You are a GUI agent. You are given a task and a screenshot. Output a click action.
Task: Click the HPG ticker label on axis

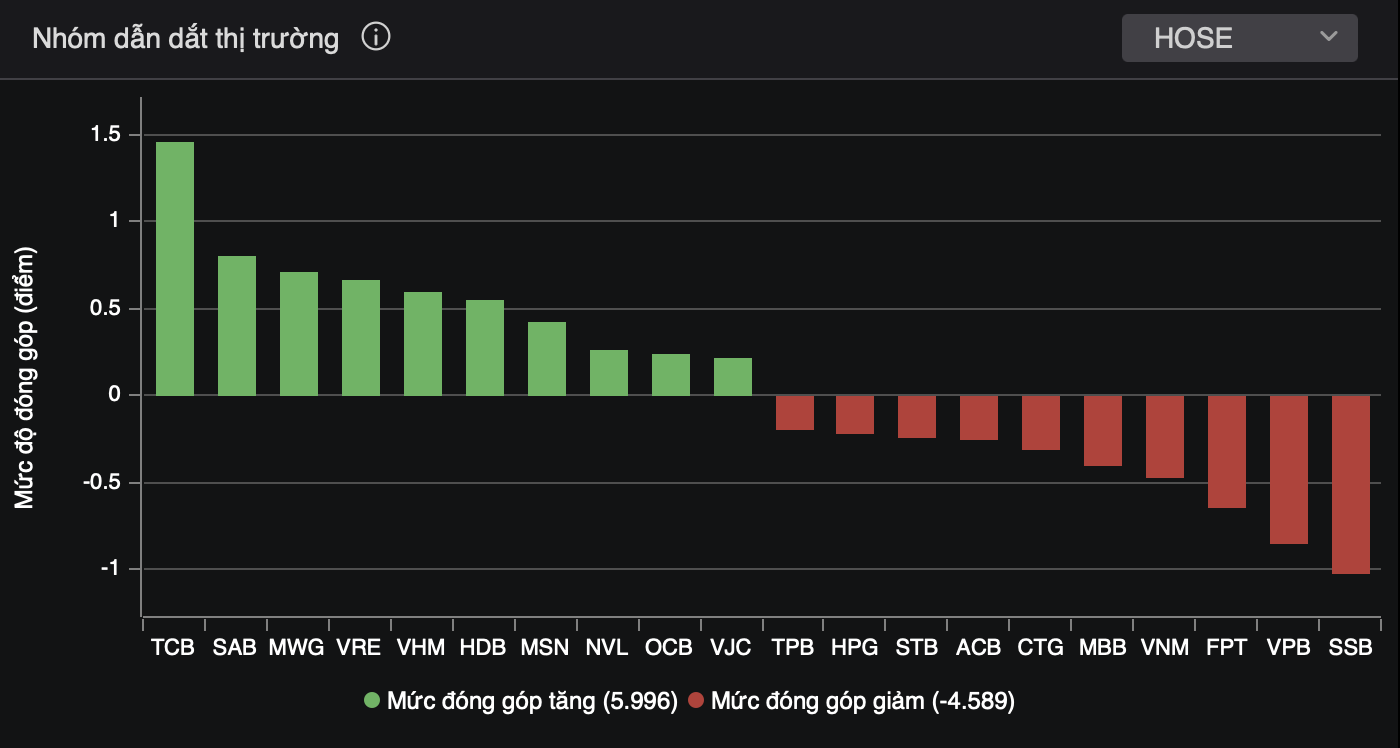pos(855,647)
